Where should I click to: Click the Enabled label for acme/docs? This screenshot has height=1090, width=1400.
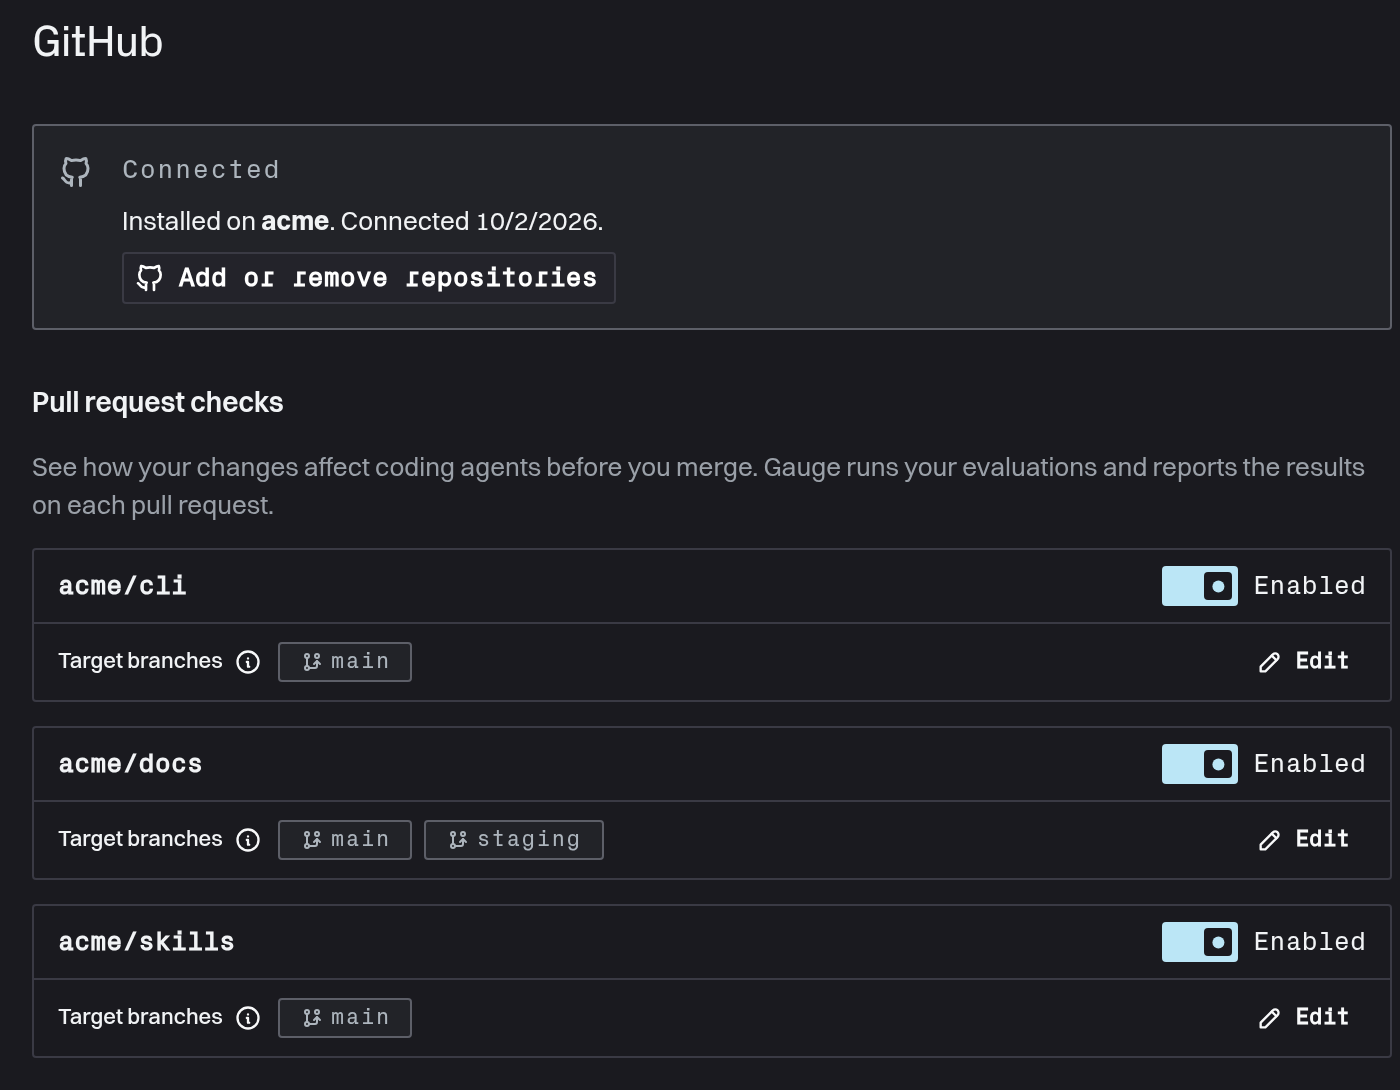[1310, 764]
